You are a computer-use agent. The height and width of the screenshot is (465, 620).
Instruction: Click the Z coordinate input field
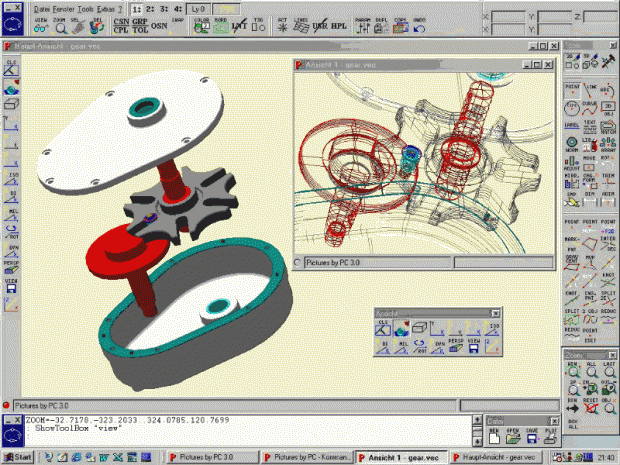[600, 17]
